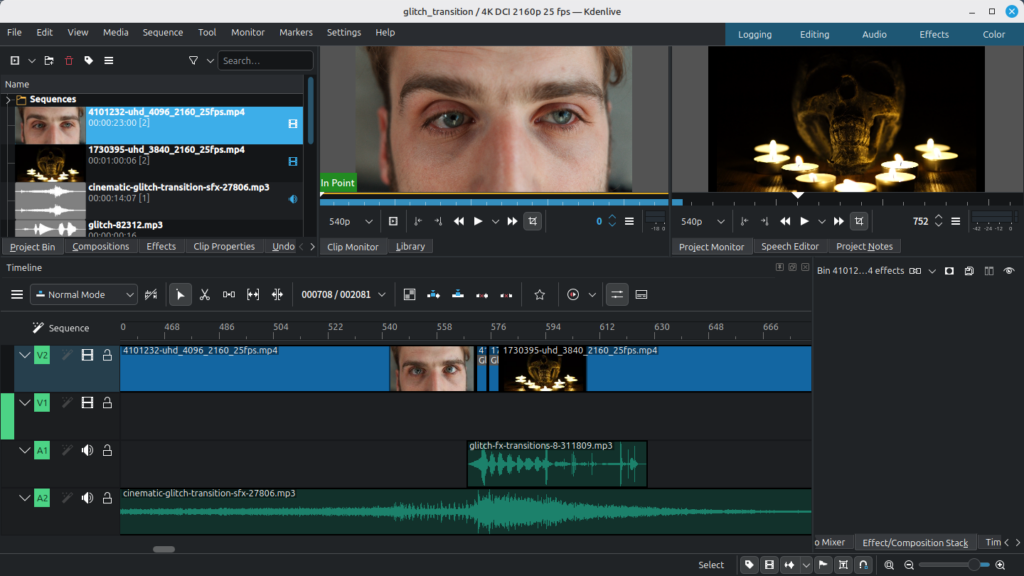Image resolution: width=1024 pixels, height=576 pixels.
Task: Select the Razor (scissors) tool in timeline toolbar
Action: click(204, 295)
